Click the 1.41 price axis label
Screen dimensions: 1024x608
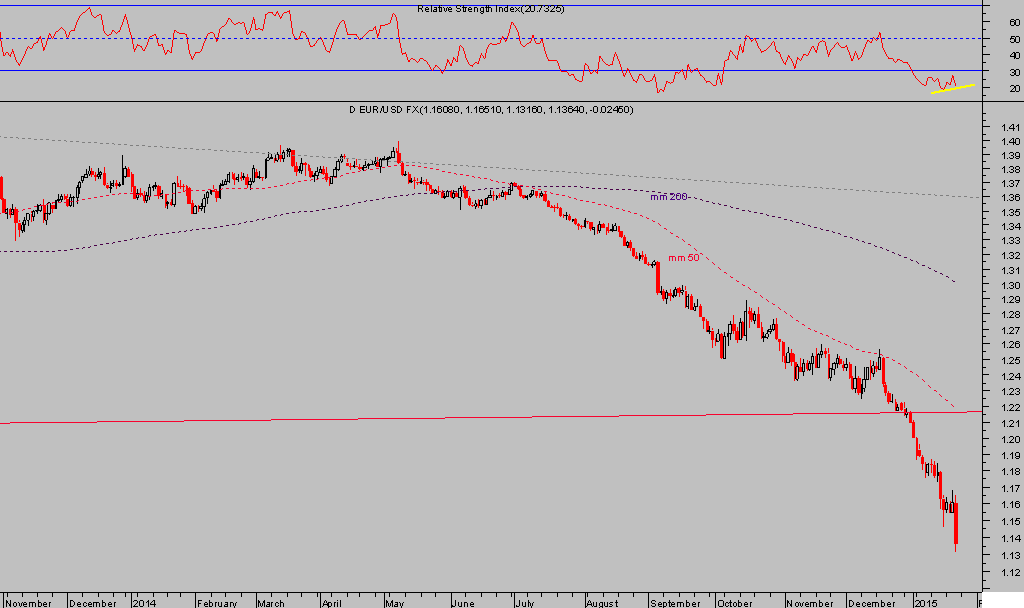(x=1008, y=127)
